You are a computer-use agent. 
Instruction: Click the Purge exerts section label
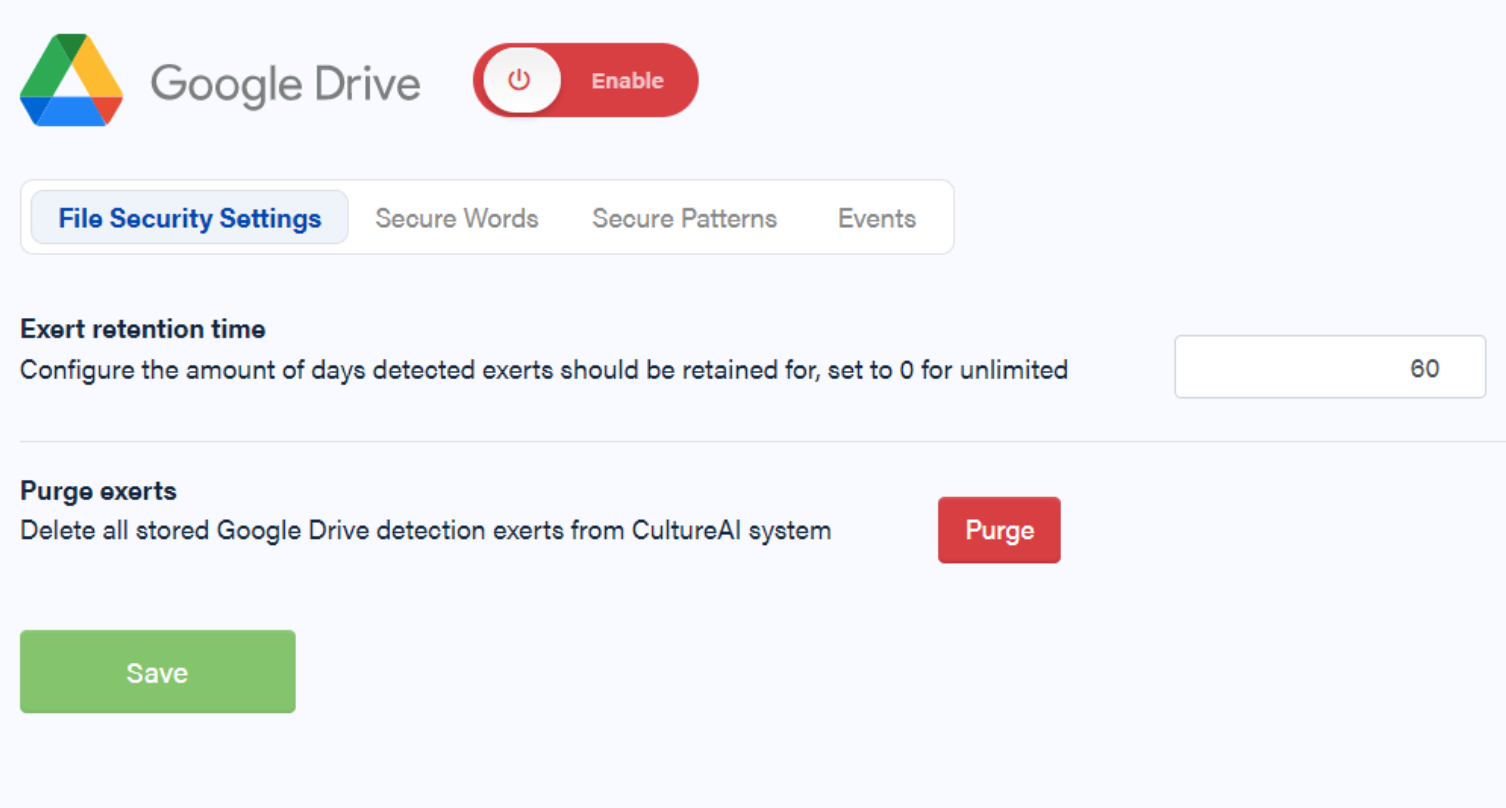coord(97,490)
